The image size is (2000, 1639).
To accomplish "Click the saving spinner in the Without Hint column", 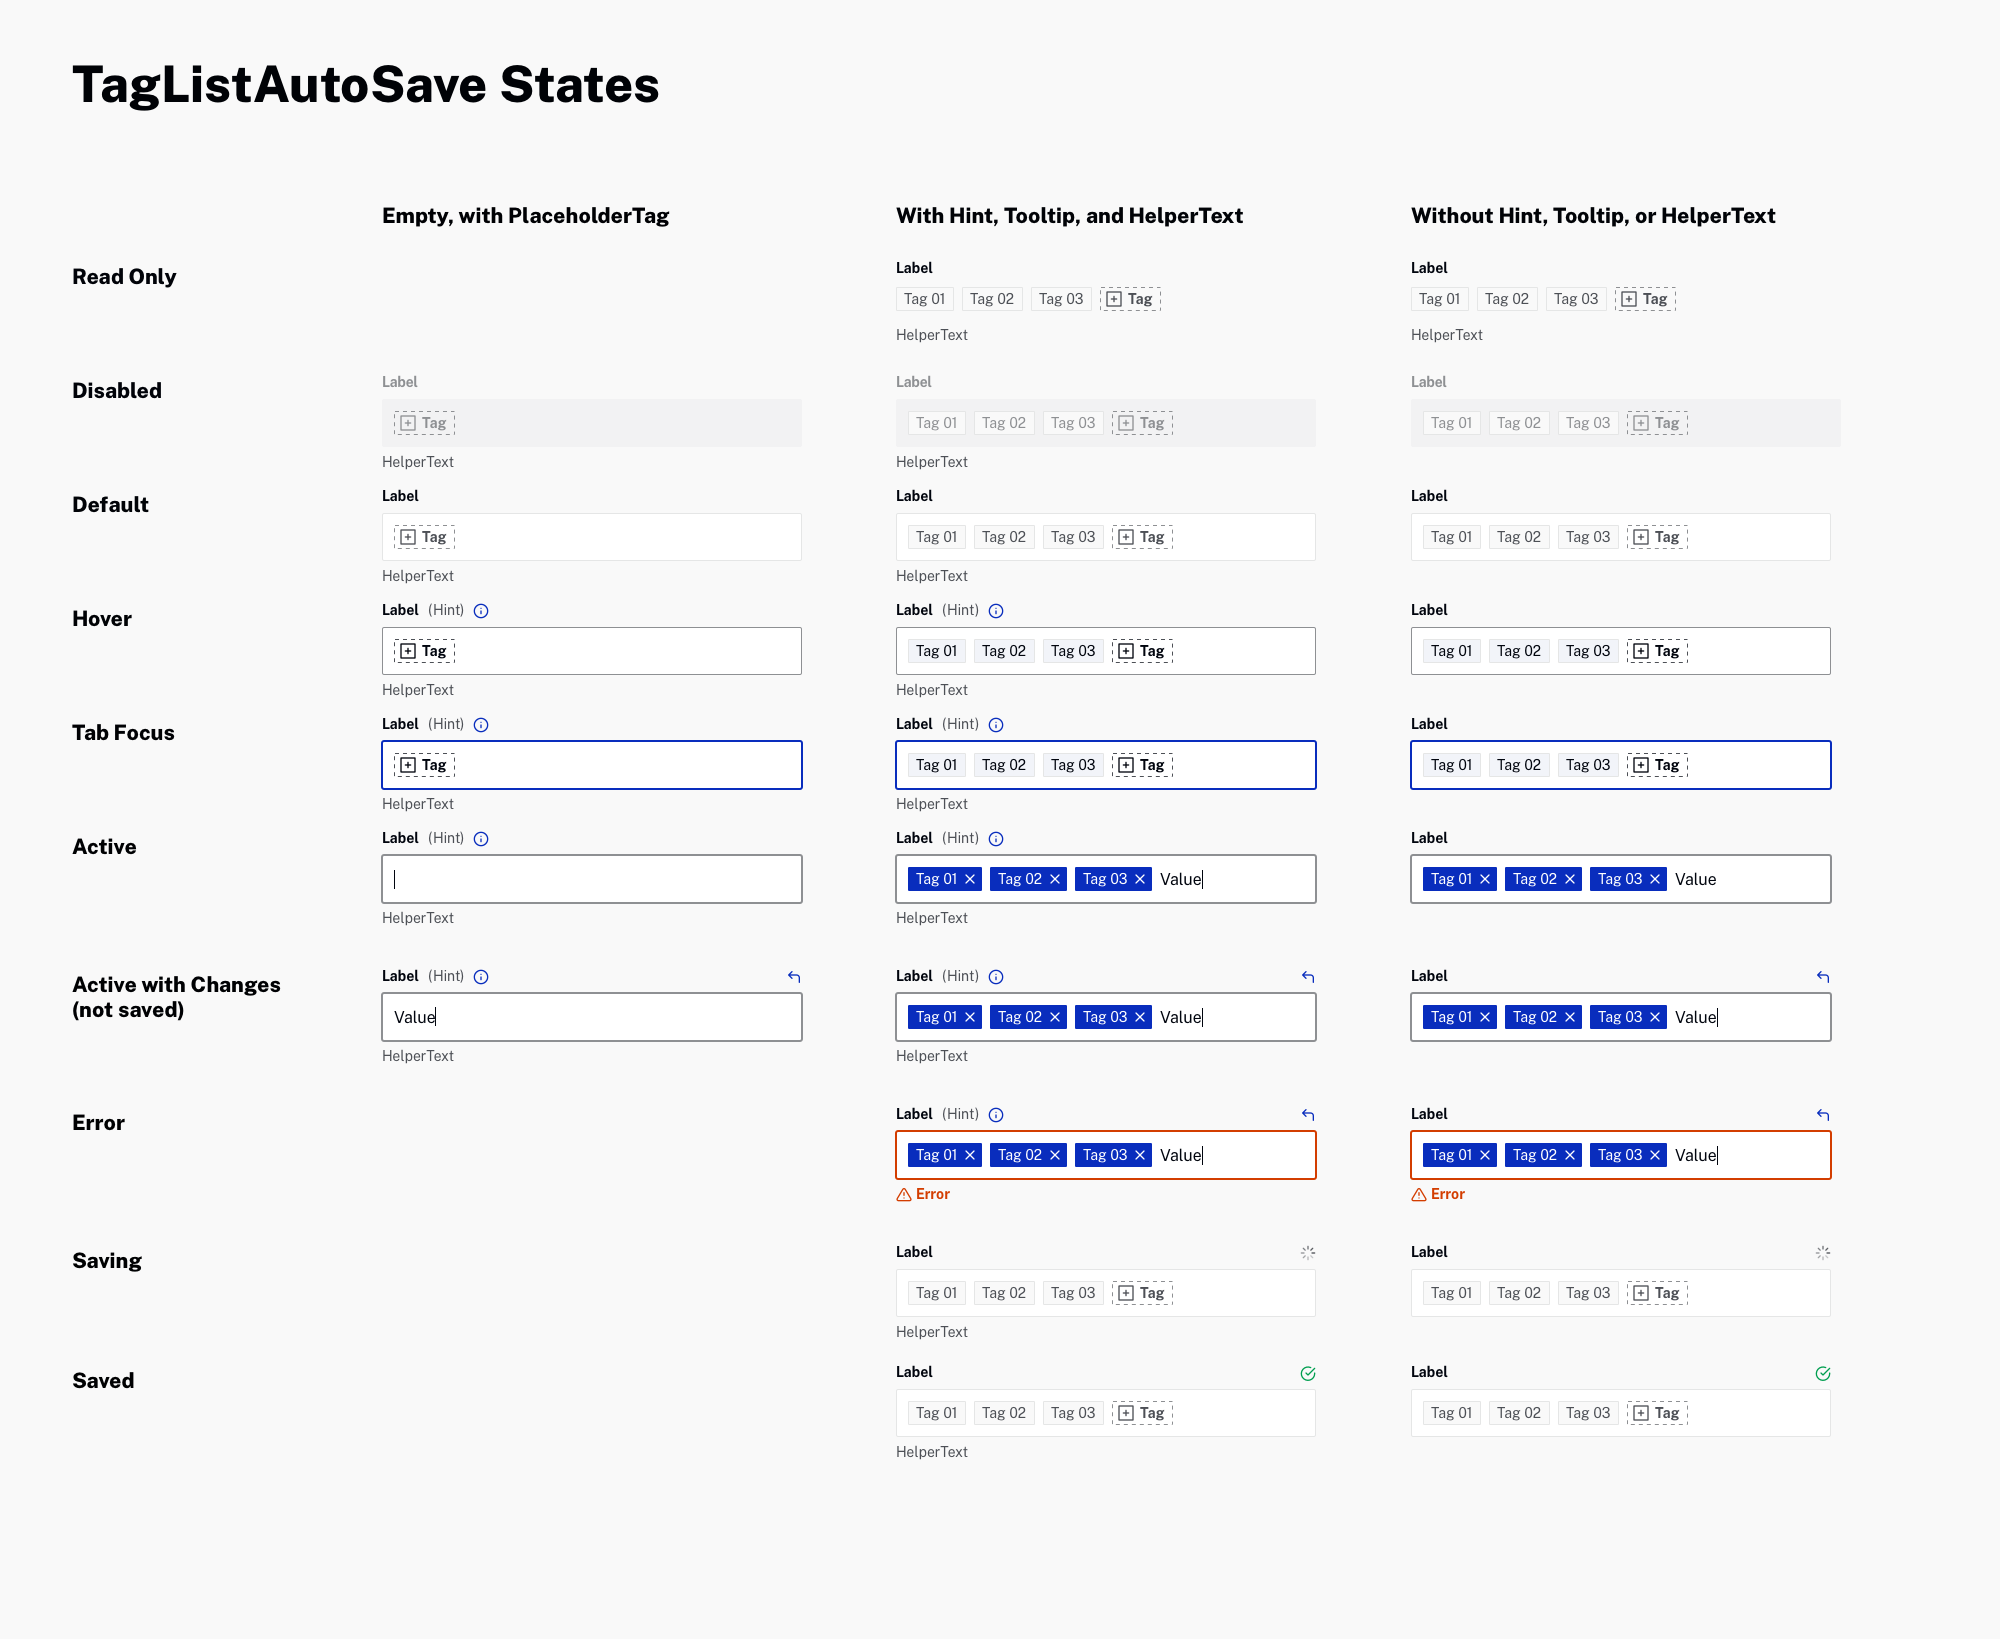I will coord(1823,1253).
